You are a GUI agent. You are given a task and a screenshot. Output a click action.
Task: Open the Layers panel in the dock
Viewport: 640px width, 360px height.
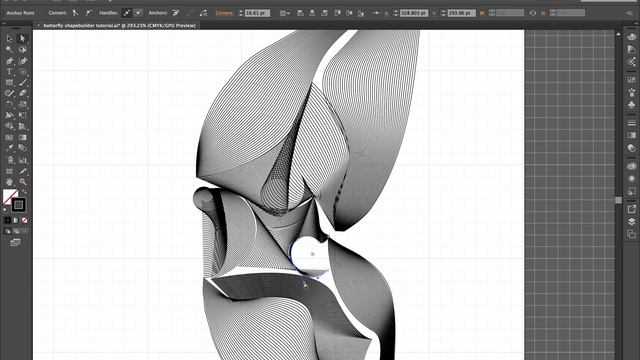point(631,221)
